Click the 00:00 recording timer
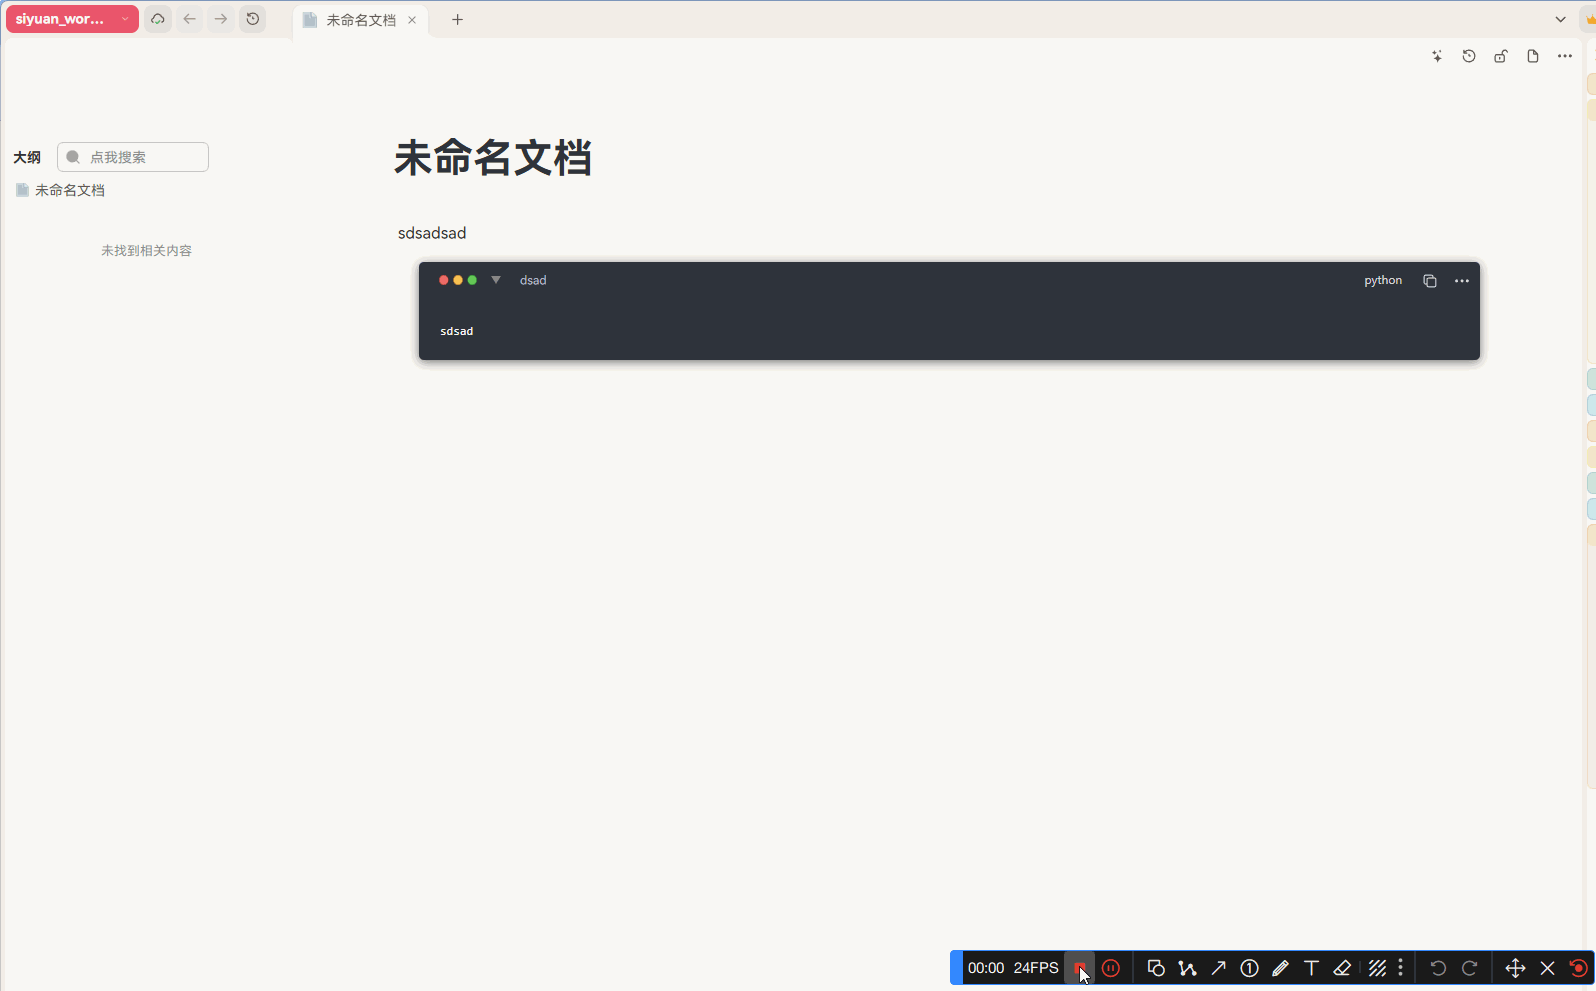The image size is (1596, 991). click(x=986, y=968)
